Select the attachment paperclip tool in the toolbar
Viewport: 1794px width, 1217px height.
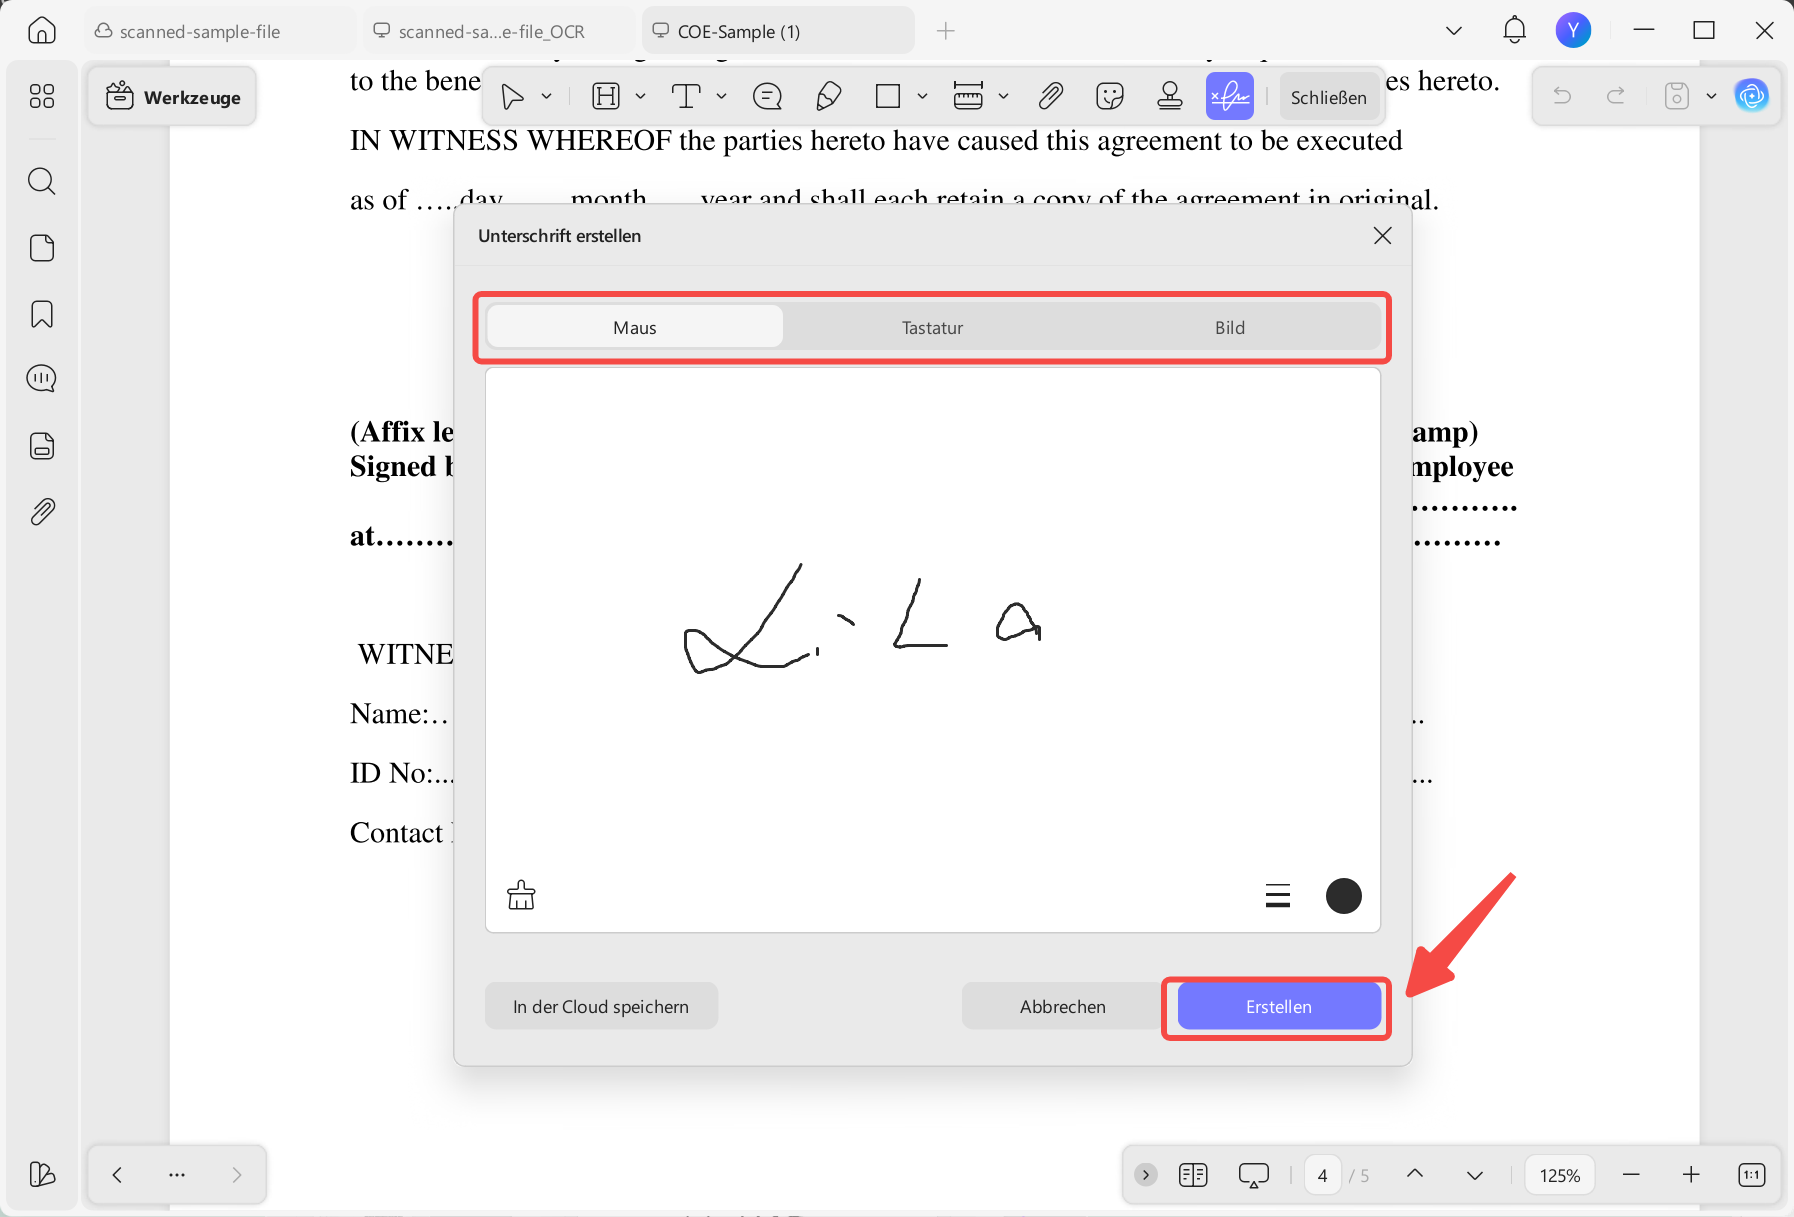pos(1050,97)
